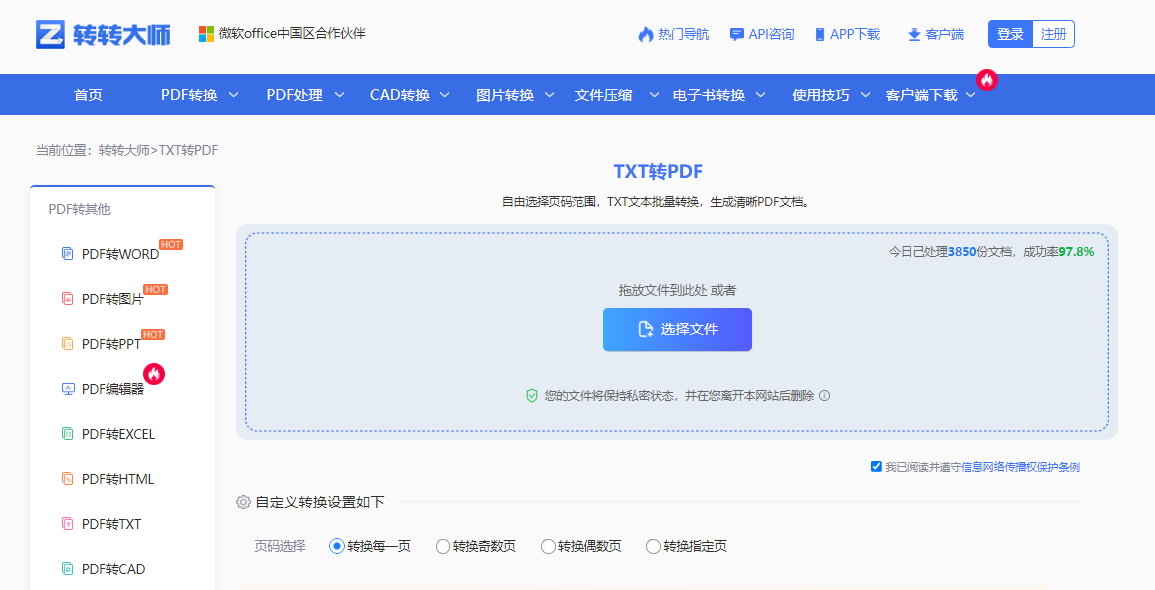Click the HOT badge on PDF转WORD
The height and width of the screenshot is (590, 1155).
(171, 245)
